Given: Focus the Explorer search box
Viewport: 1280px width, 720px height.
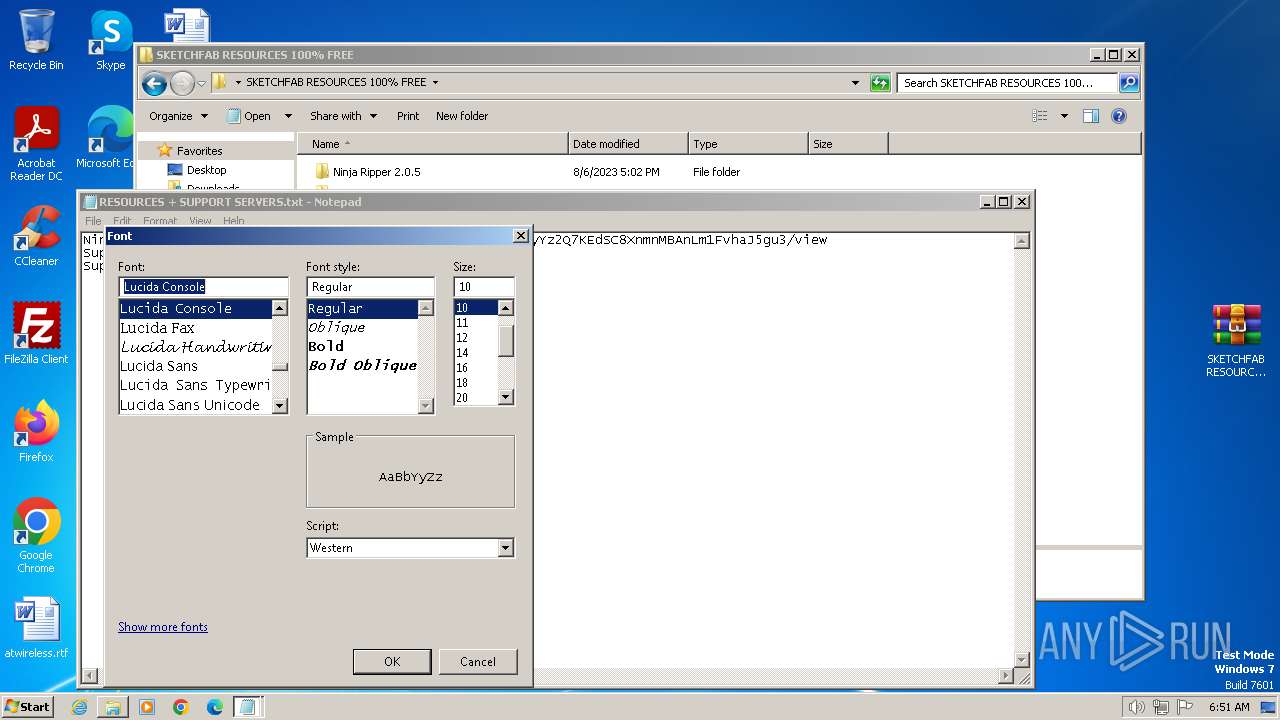Looking at the screenshot, I should (1008, 83).
